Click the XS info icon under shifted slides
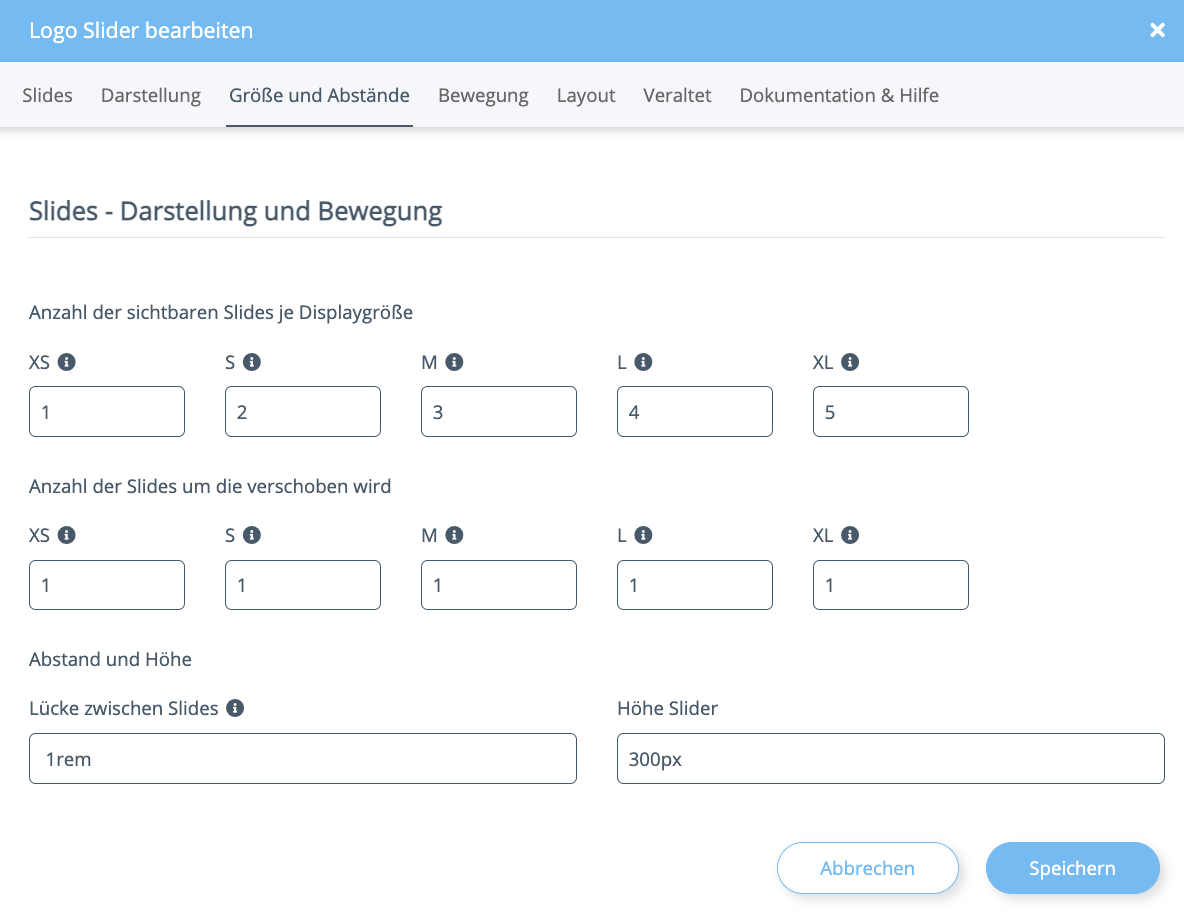 (66, 535)
